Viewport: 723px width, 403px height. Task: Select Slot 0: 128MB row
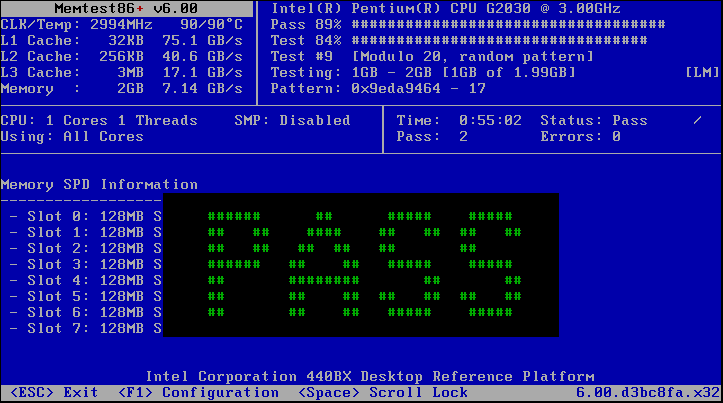[x=85, y=216]
